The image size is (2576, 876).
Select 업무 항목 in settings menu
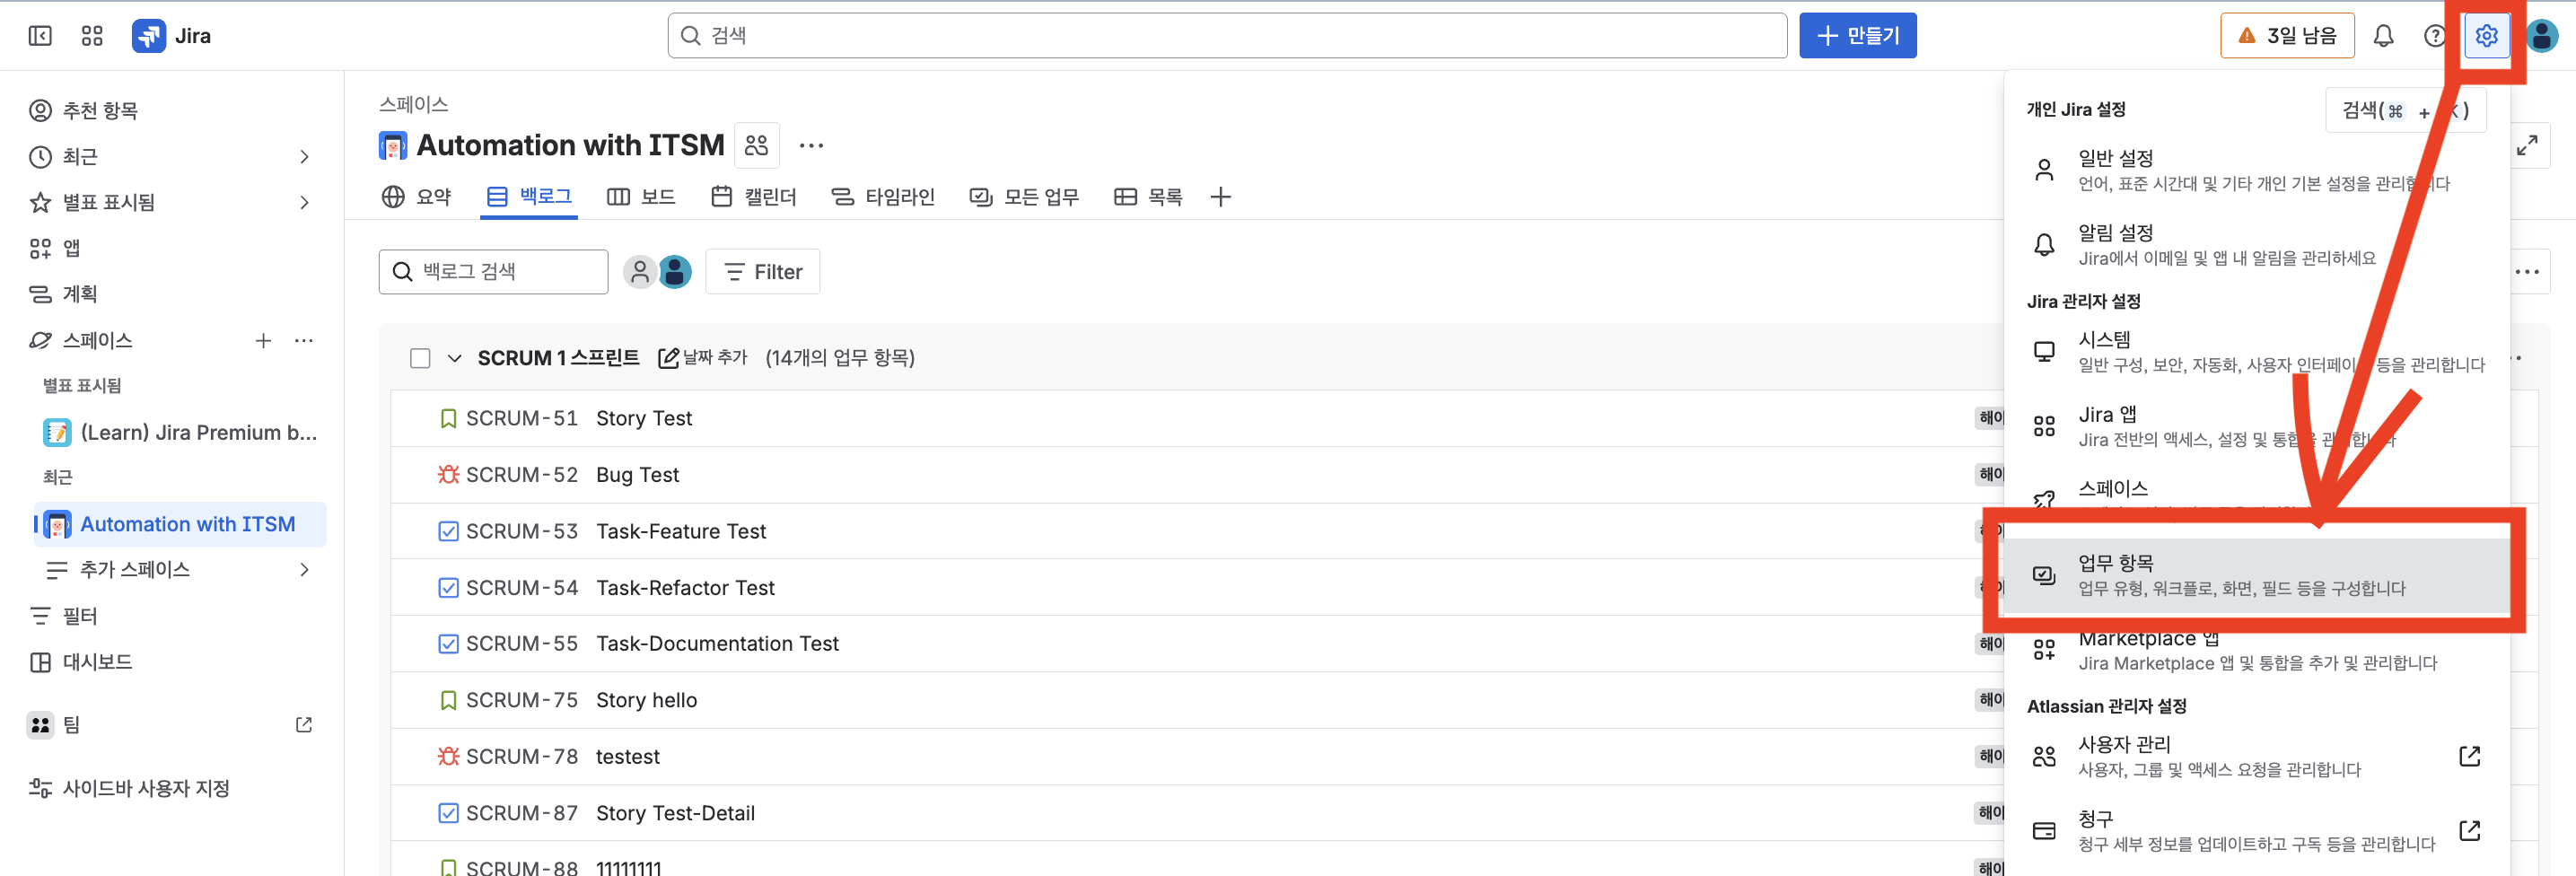pos(2257,575)
